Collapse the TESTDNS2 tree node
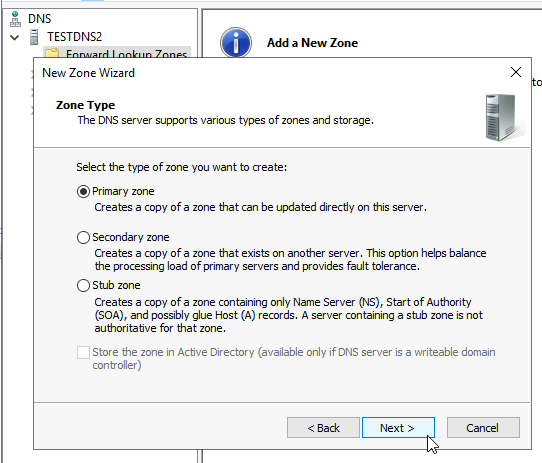This screenshot has width=542, height=463. (15, 37)
